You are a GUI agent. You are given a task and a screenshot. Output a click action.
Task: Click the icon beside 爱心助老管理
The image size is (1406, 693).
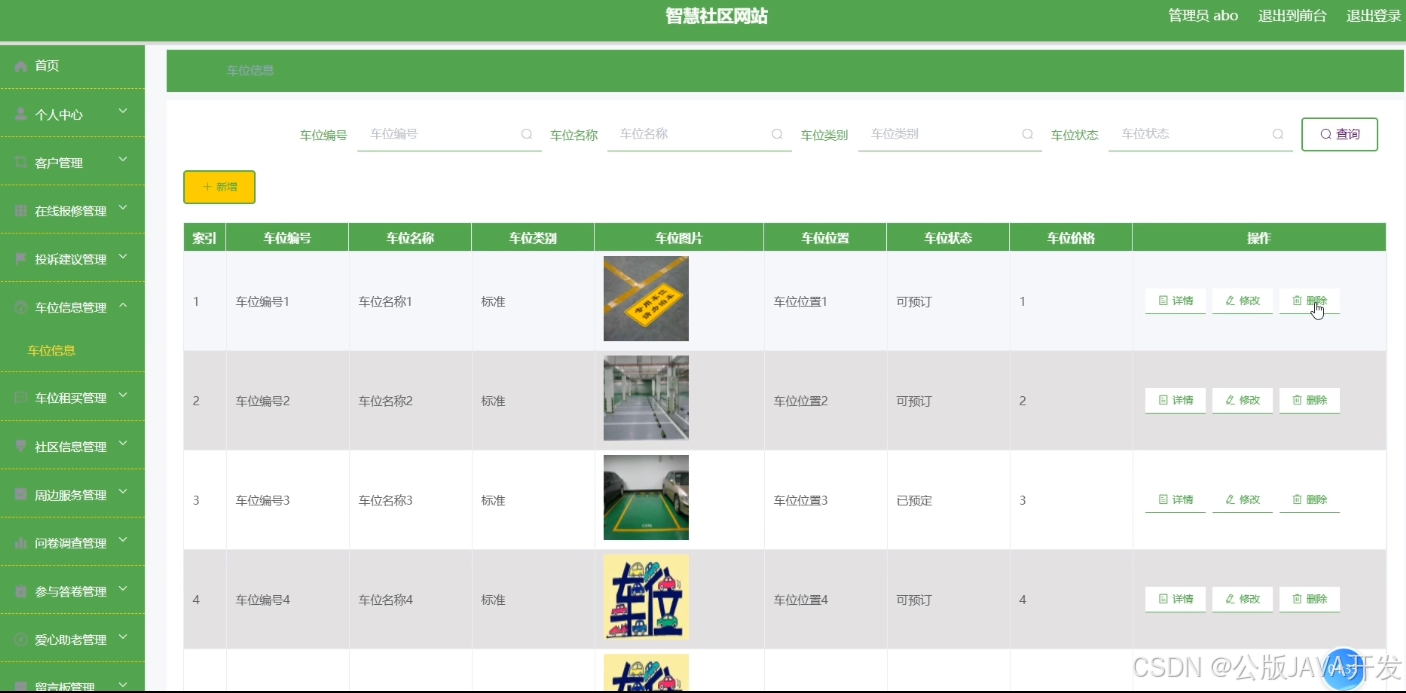(21, 639)
